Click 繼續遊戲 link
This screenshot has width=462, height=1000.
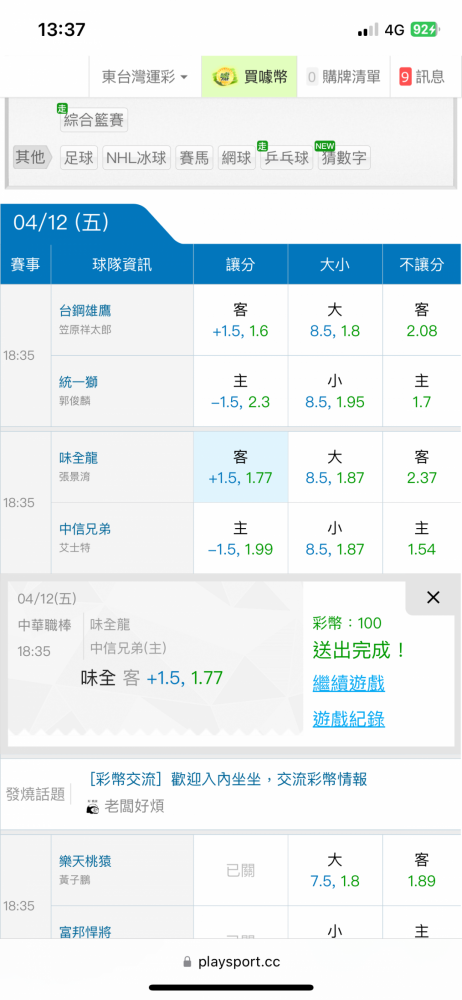click(x=348, y=684)
